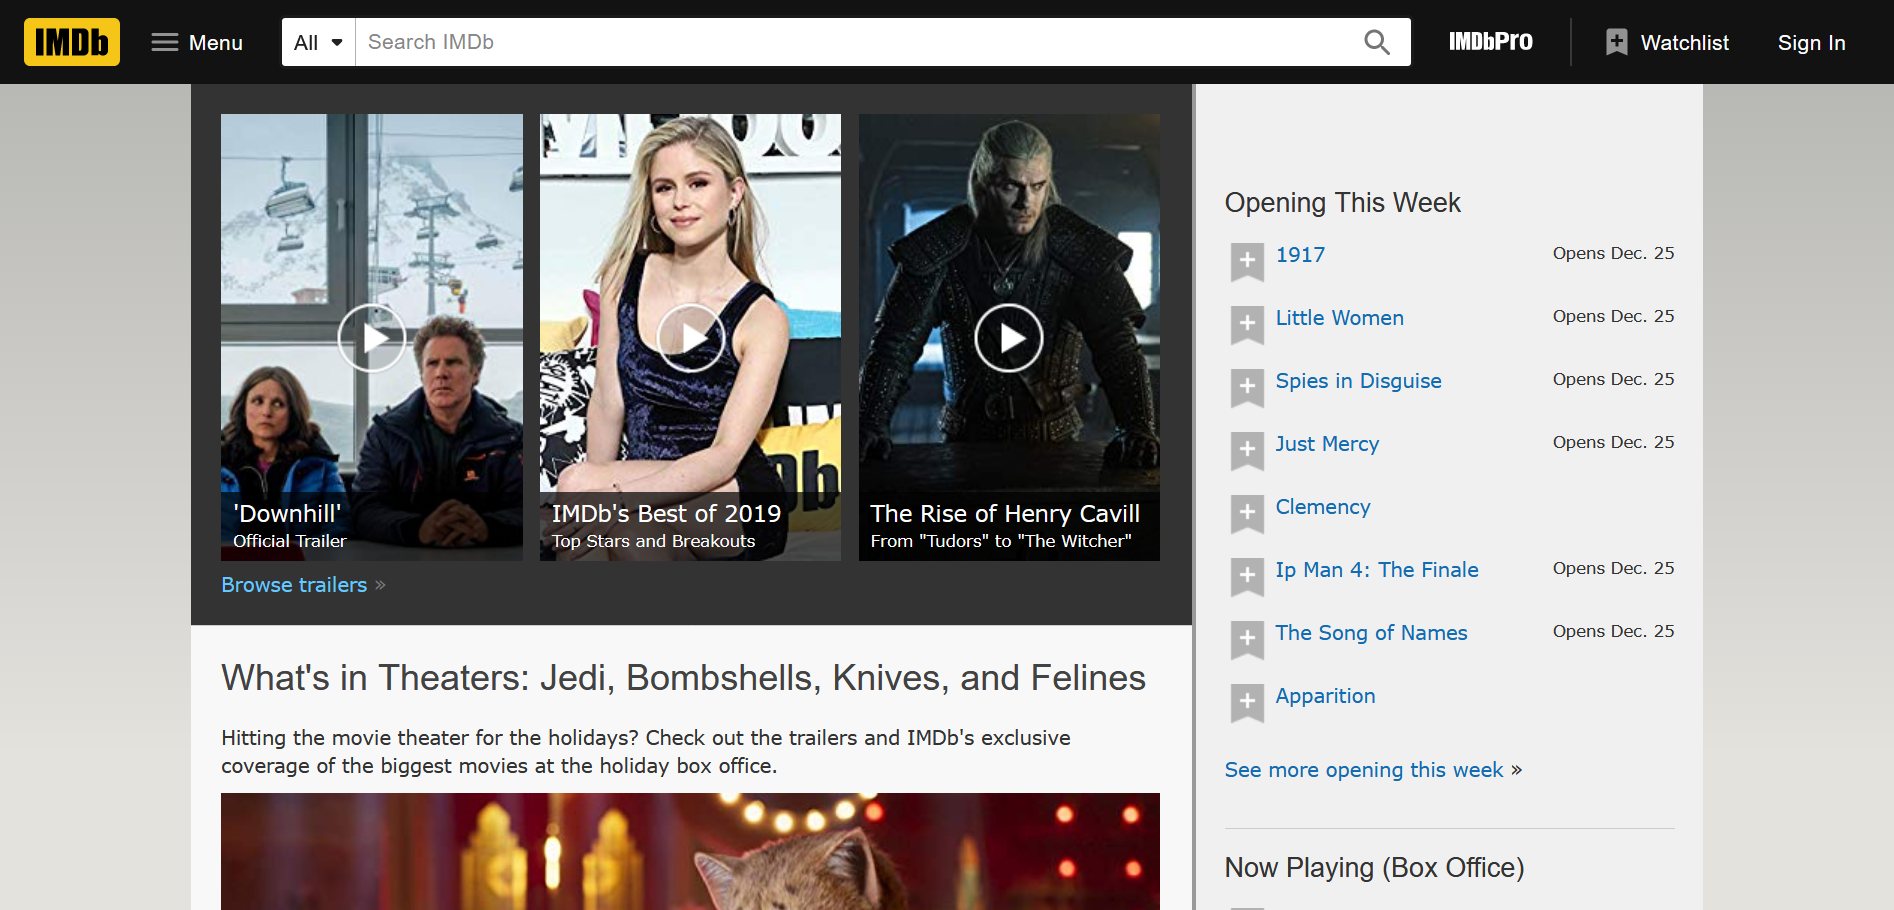Add Ip Man 4 to your watchlist
Screen dimensions: 1894x910
click(1247, 577)
